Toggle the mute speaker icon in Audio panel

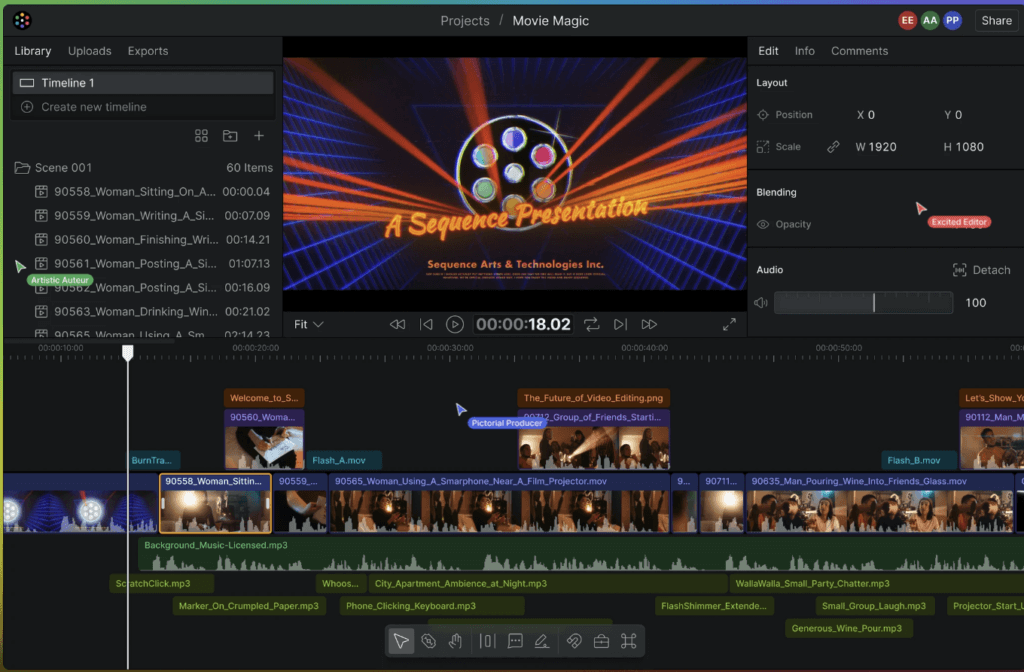pos(760,302)
